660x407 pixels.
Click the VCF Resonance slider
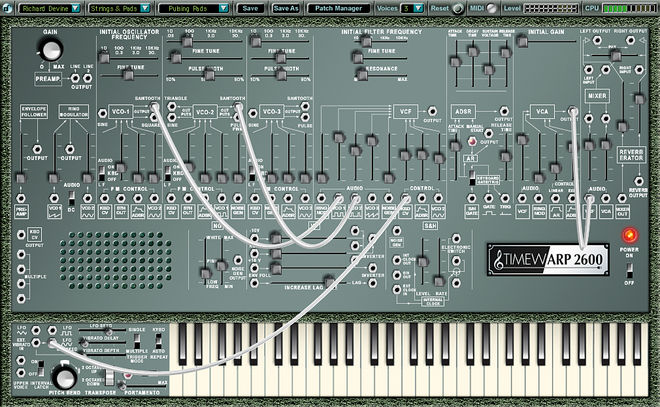381,75
